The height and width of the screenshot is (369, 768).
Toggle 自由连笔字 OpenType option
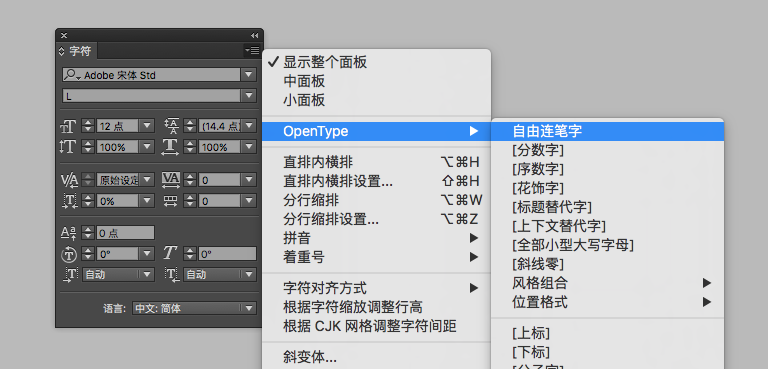607,131
